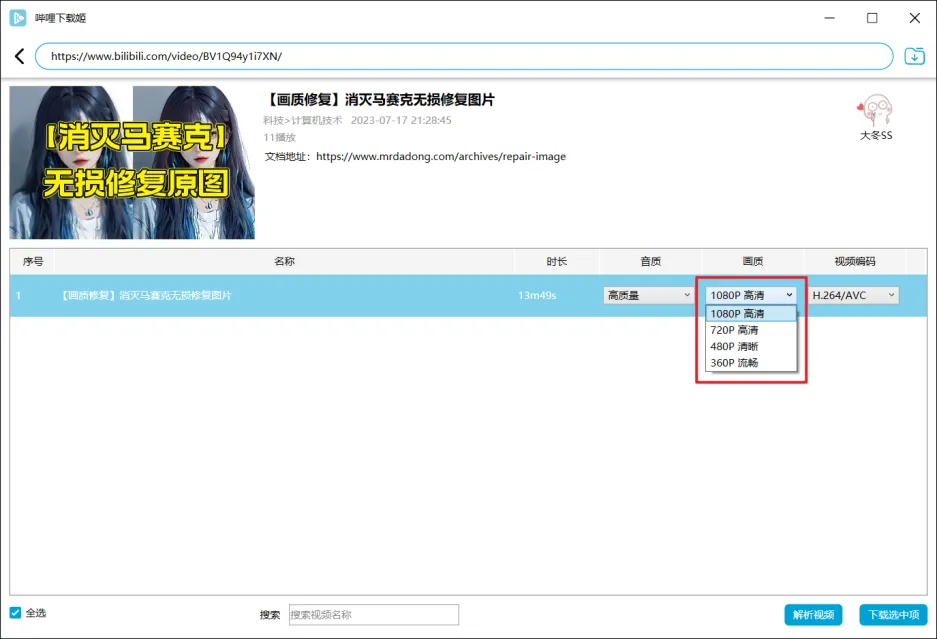Image resolution: width=937 pixels, height=639 pixels.
Task: Choose 480P 清晰 quality option
Action: 735,346
